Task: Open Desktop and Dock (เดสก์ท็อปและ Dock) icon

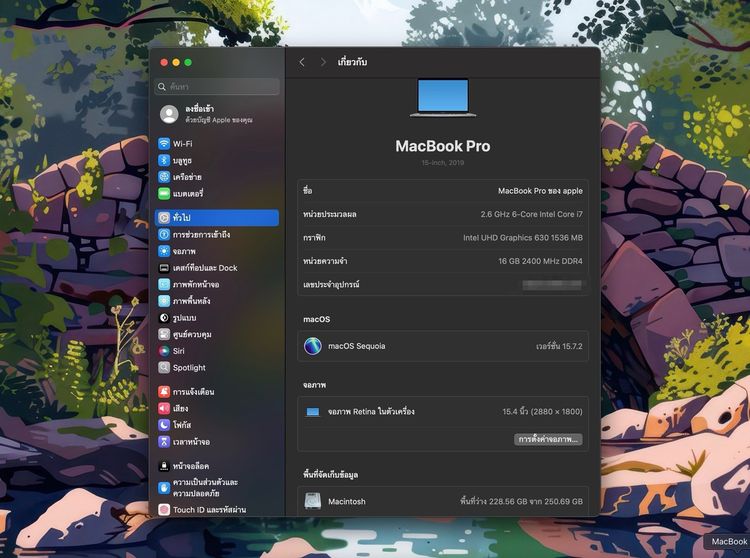Action: point(164,268)
